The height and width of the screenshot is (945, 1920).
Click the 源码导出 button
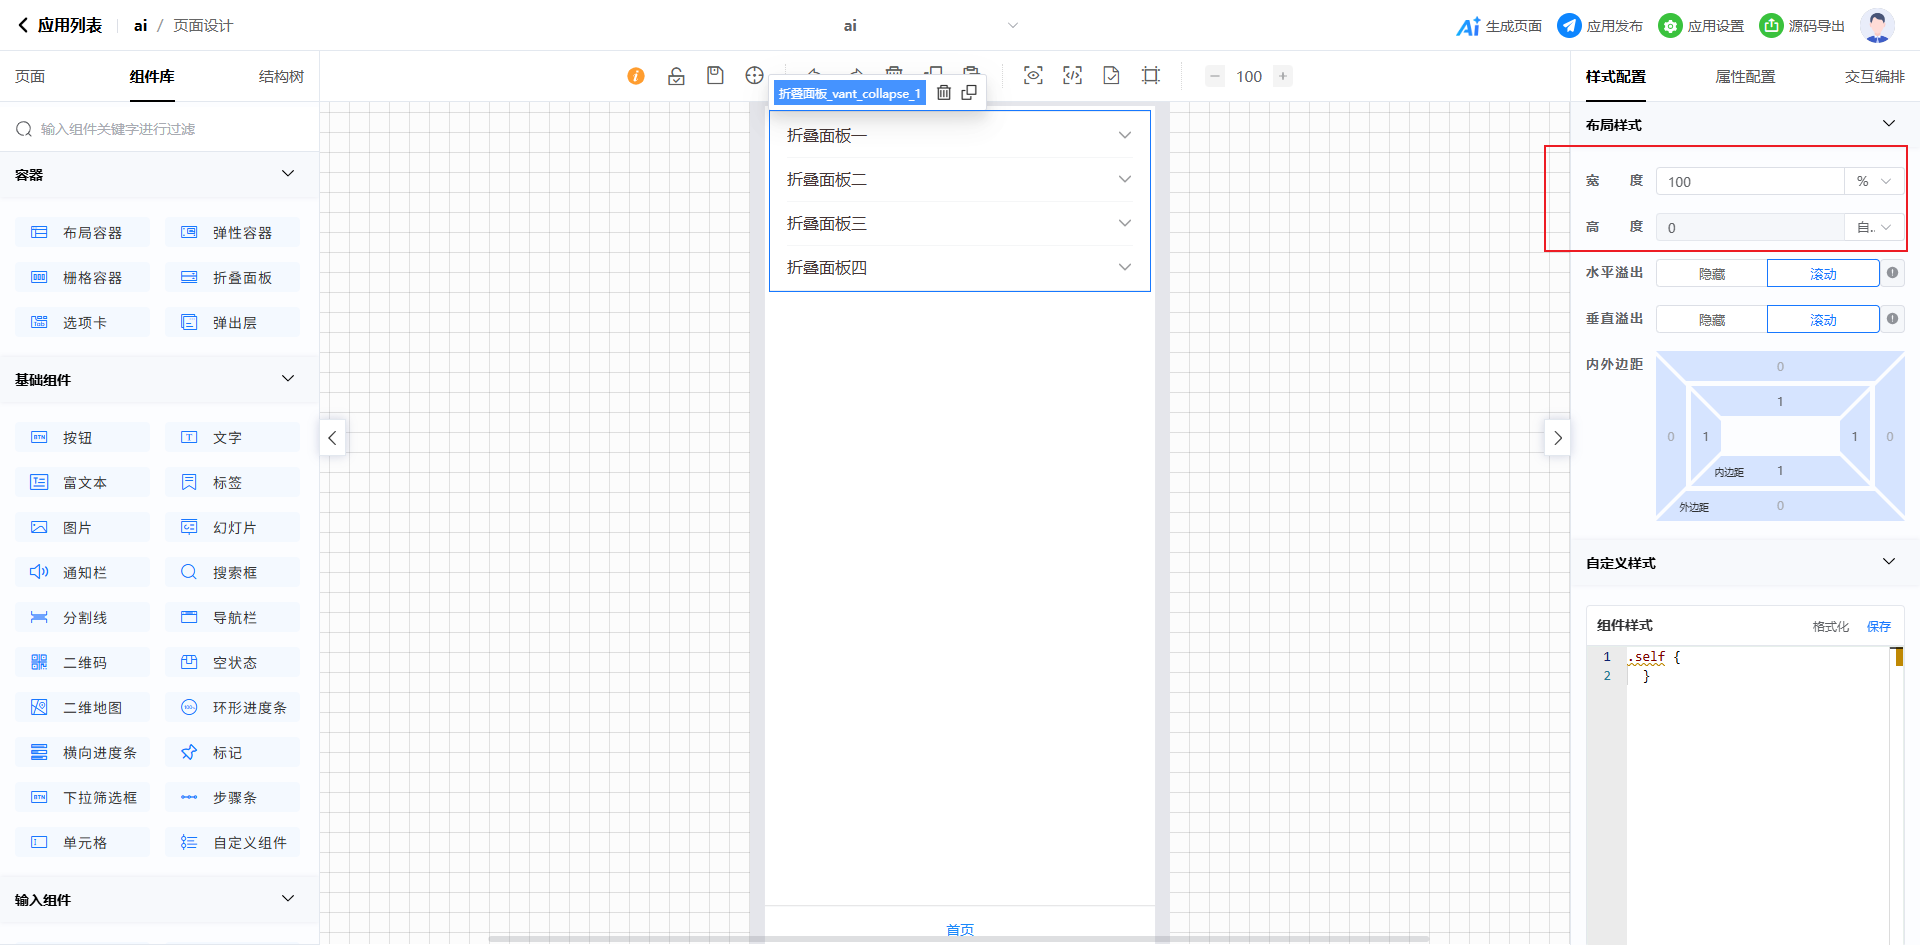coord(1802,26)
